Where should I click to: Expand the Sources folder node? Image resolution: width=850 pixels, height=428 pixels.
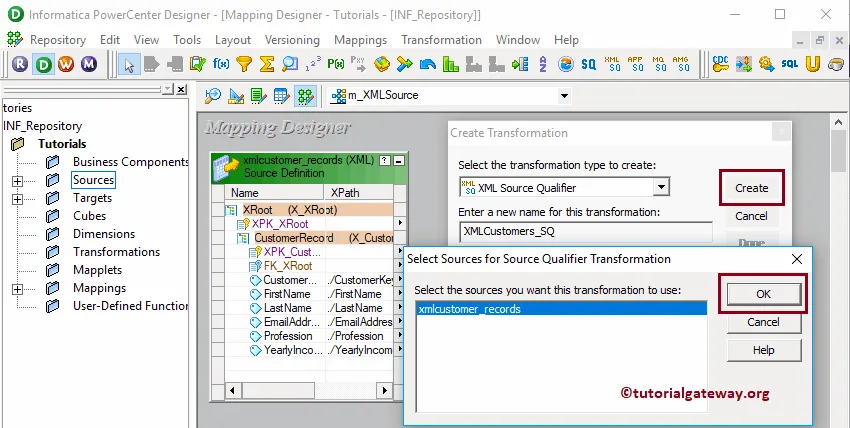(17, 181)
